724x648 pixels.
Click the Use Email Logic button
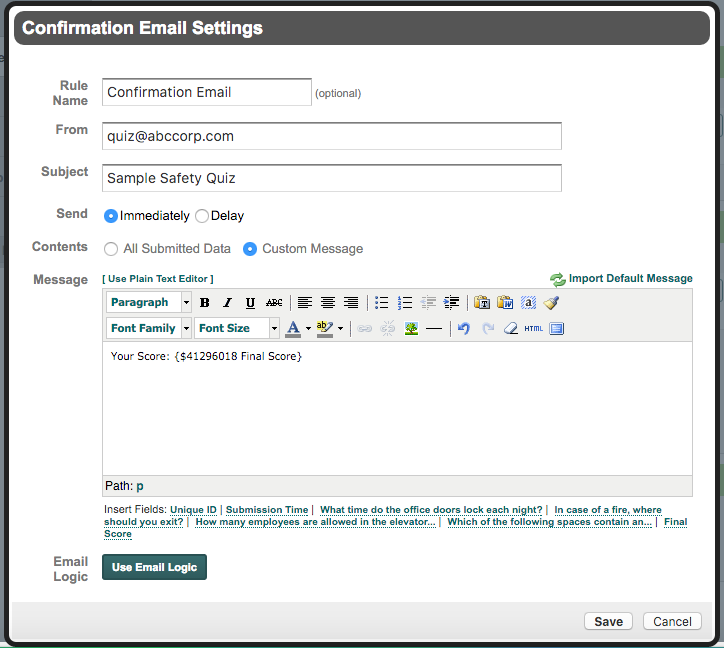pyautogui.click(x=154, y=567)
